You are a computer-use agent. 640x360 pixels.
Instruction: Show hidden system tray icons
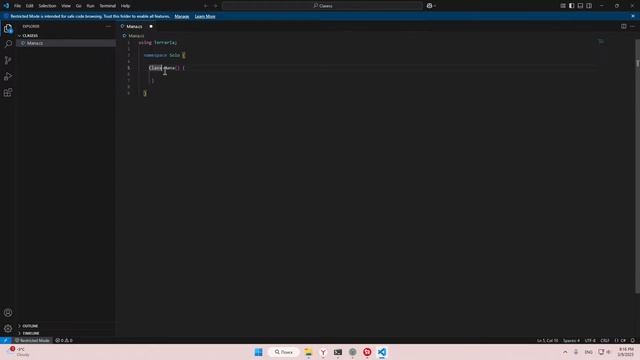click(x=565, y=352)
